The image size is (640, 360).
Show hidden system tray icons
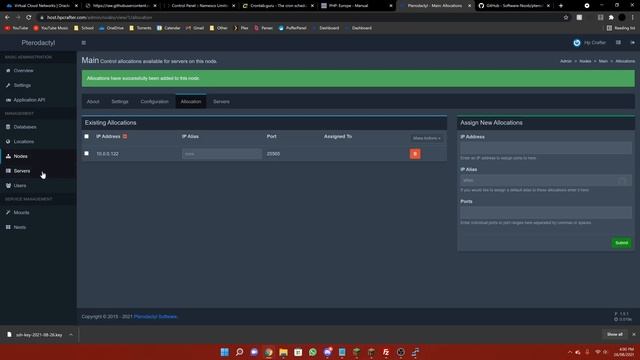(570, 352)
